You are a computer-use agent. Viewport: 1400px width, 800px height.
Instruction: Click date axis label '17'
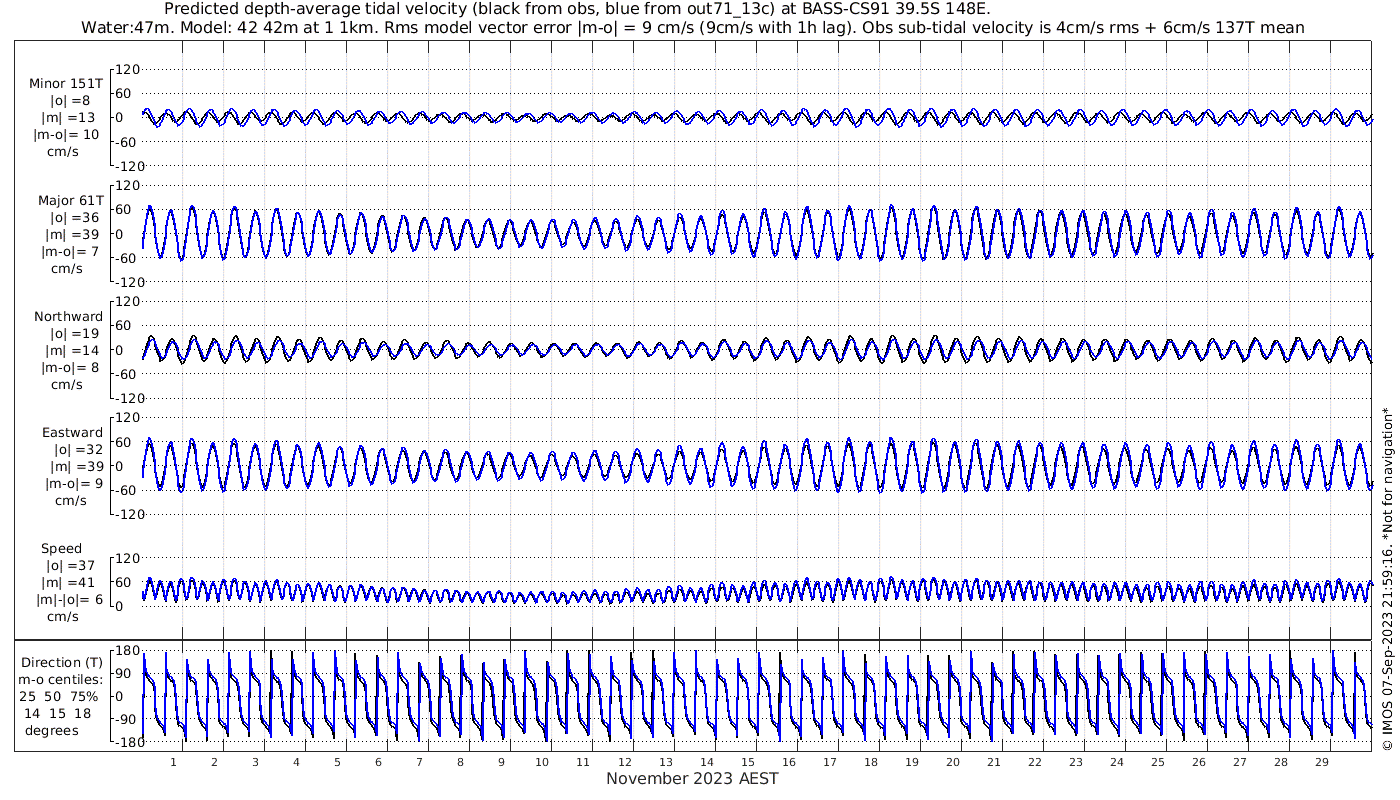click(829, 762)
